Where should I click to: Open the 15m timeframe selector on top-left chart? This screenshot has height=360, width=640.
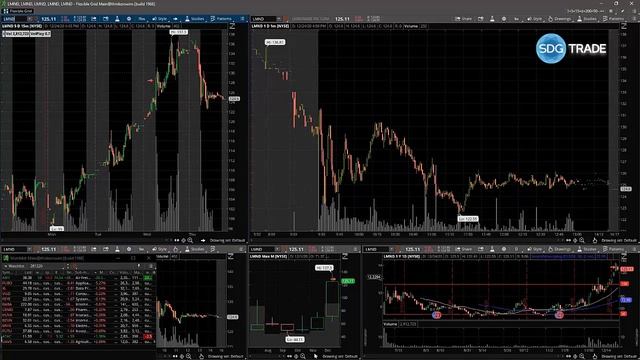142,19
